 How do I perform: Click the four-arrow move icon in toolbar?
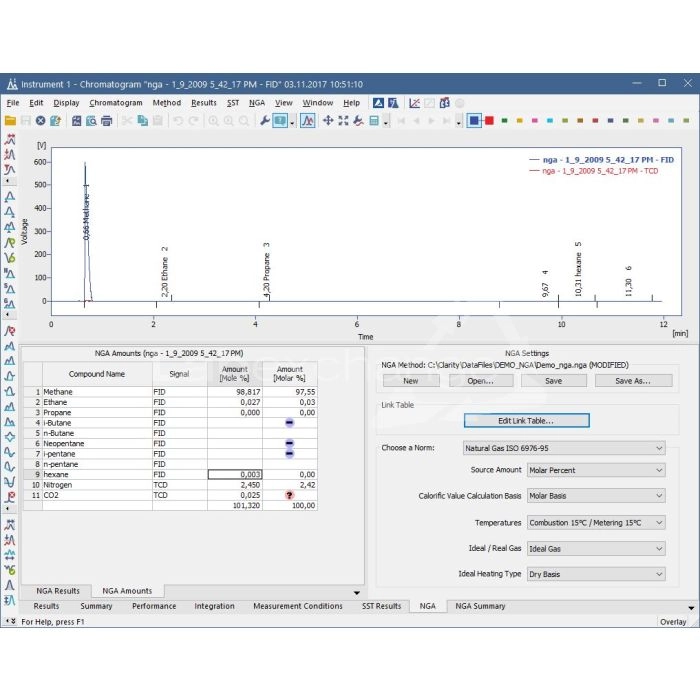328,121
